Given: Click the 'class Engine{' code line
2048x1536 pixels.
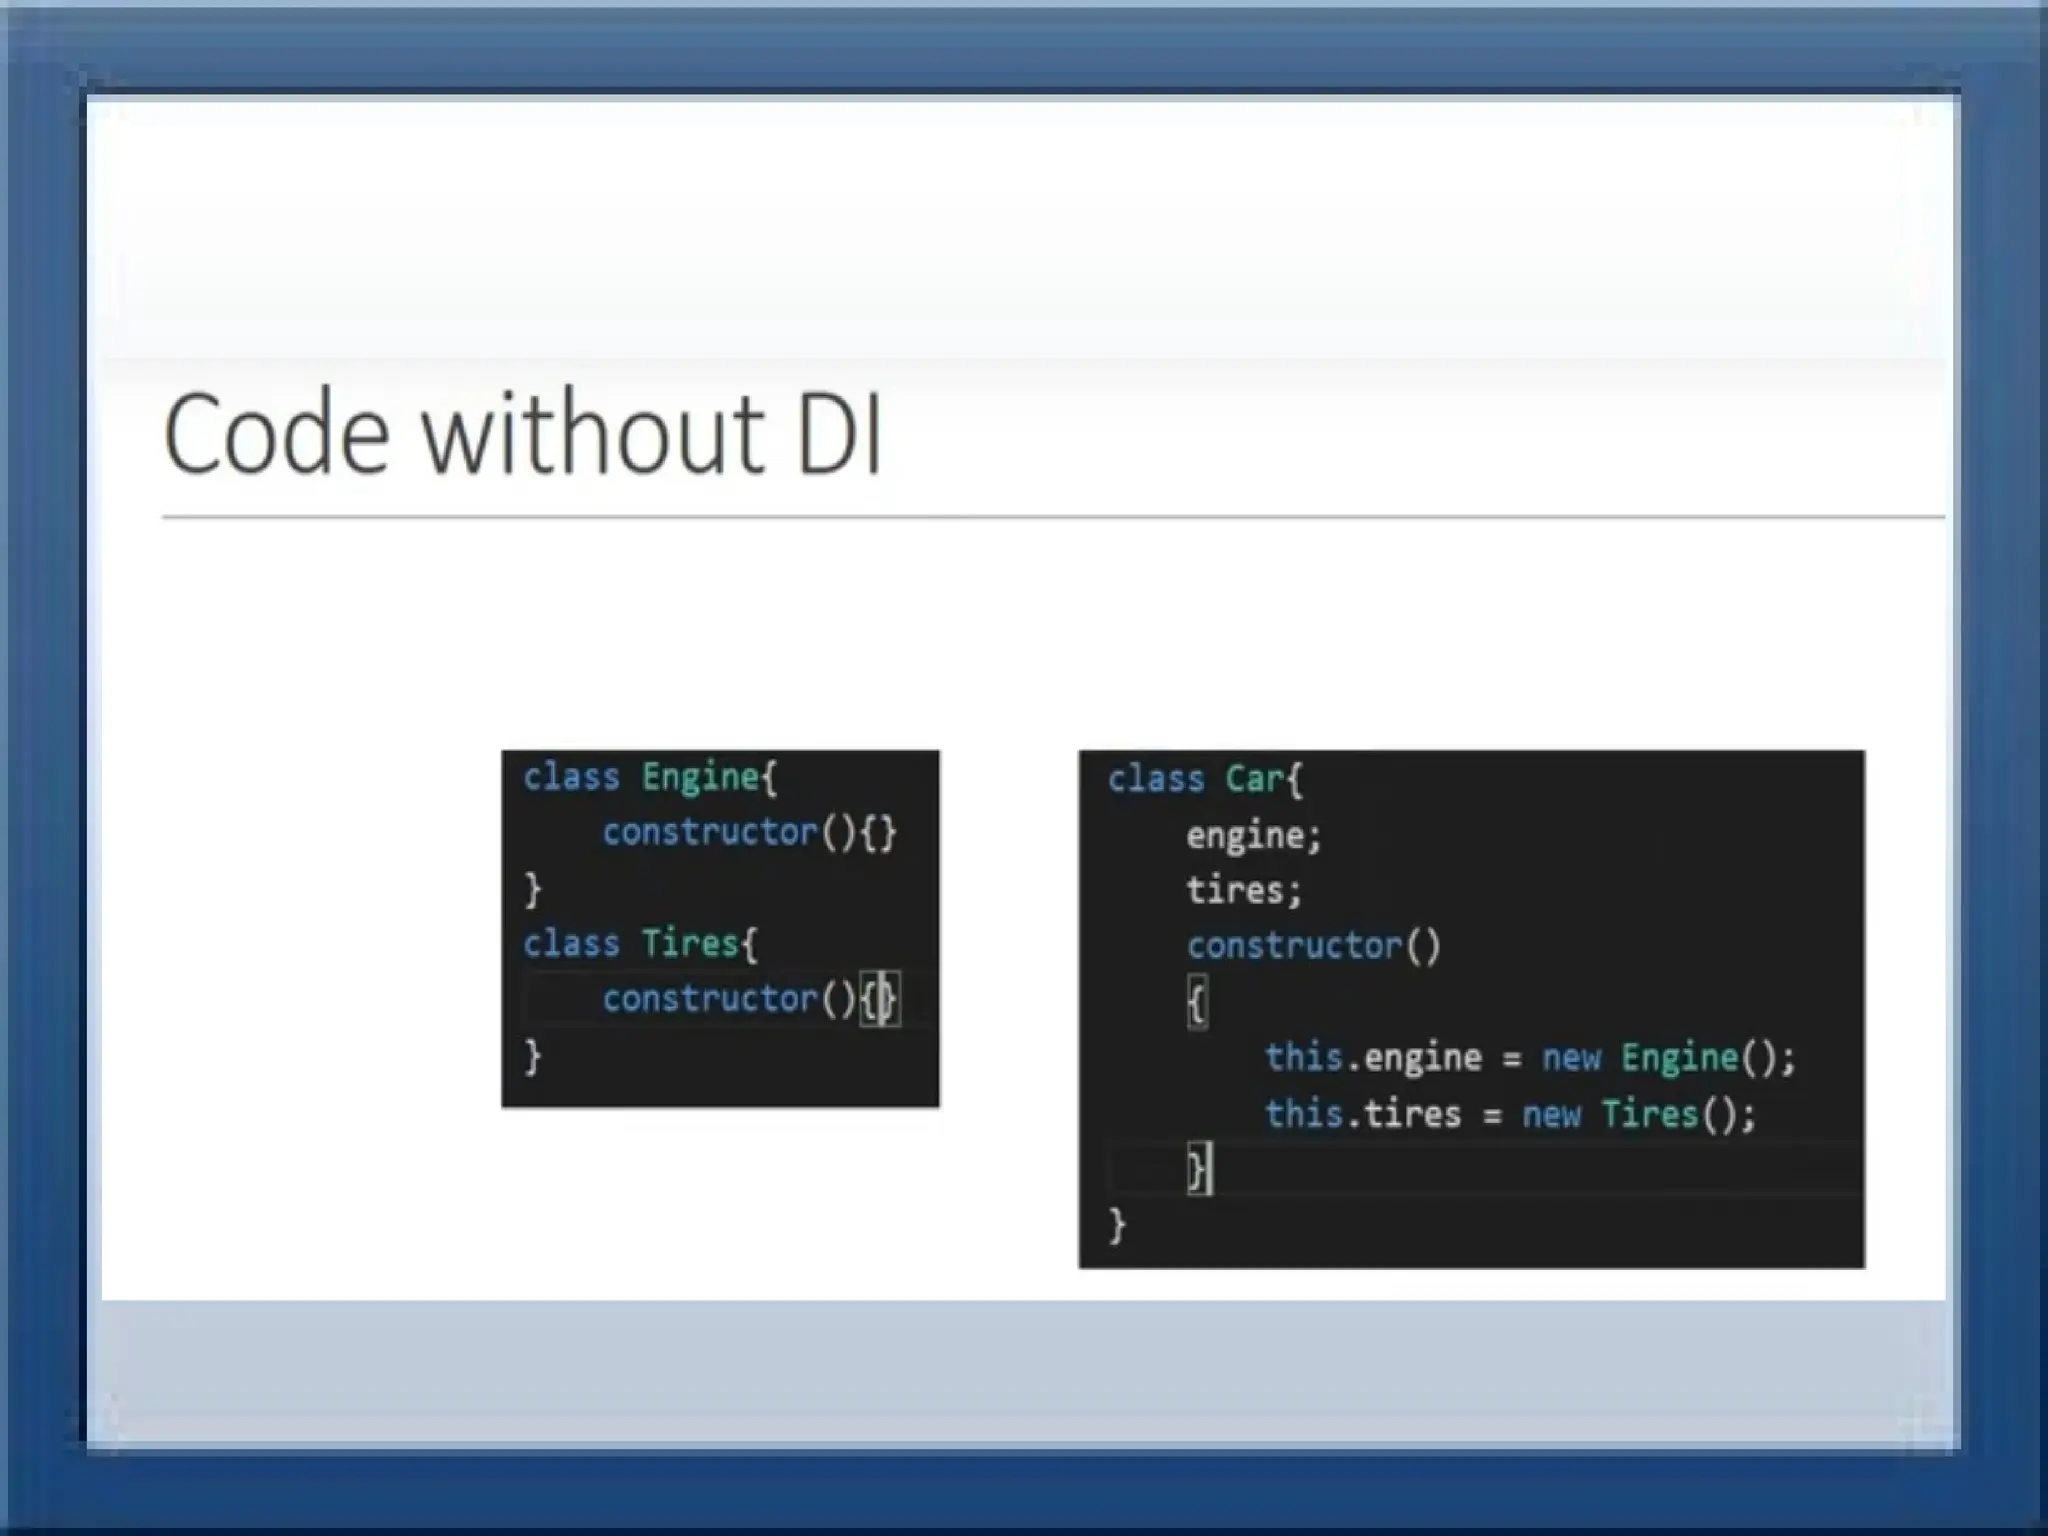Looking at the screenshot, I should point(650,777).
